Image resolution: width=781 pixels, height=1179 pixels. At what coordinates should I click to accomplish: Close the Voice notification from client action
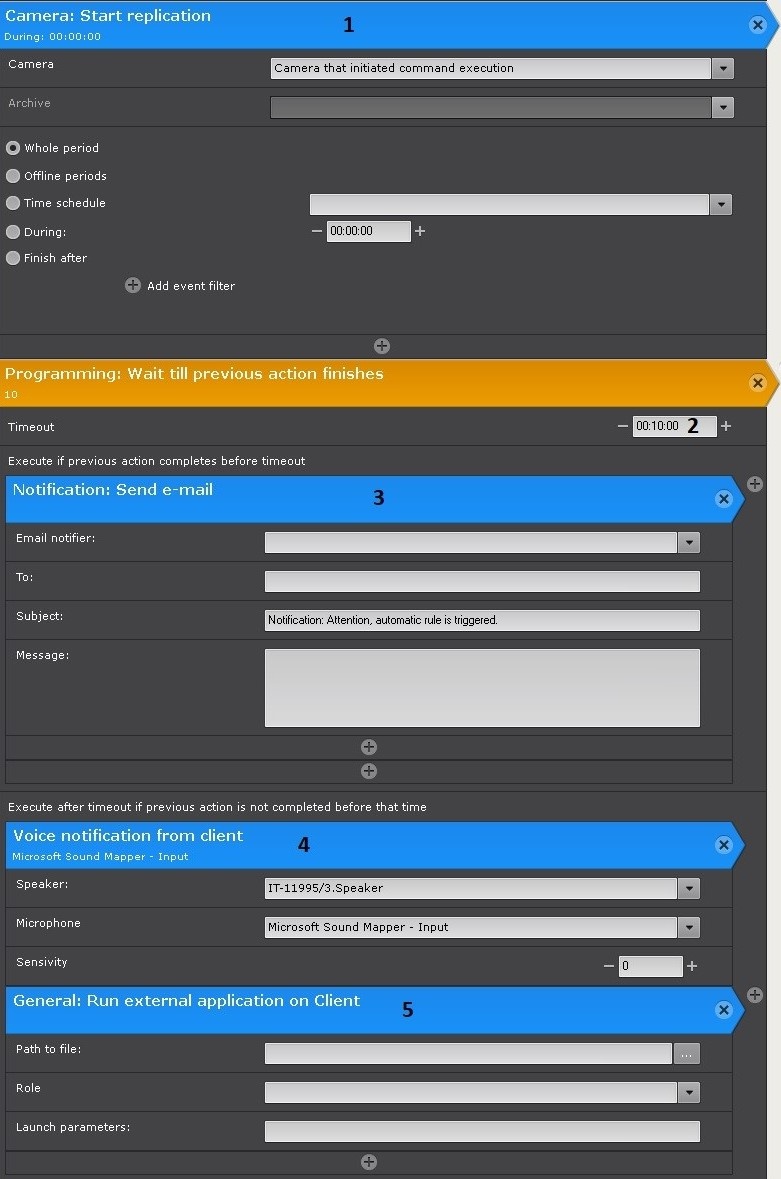click(x=724, y=845)
